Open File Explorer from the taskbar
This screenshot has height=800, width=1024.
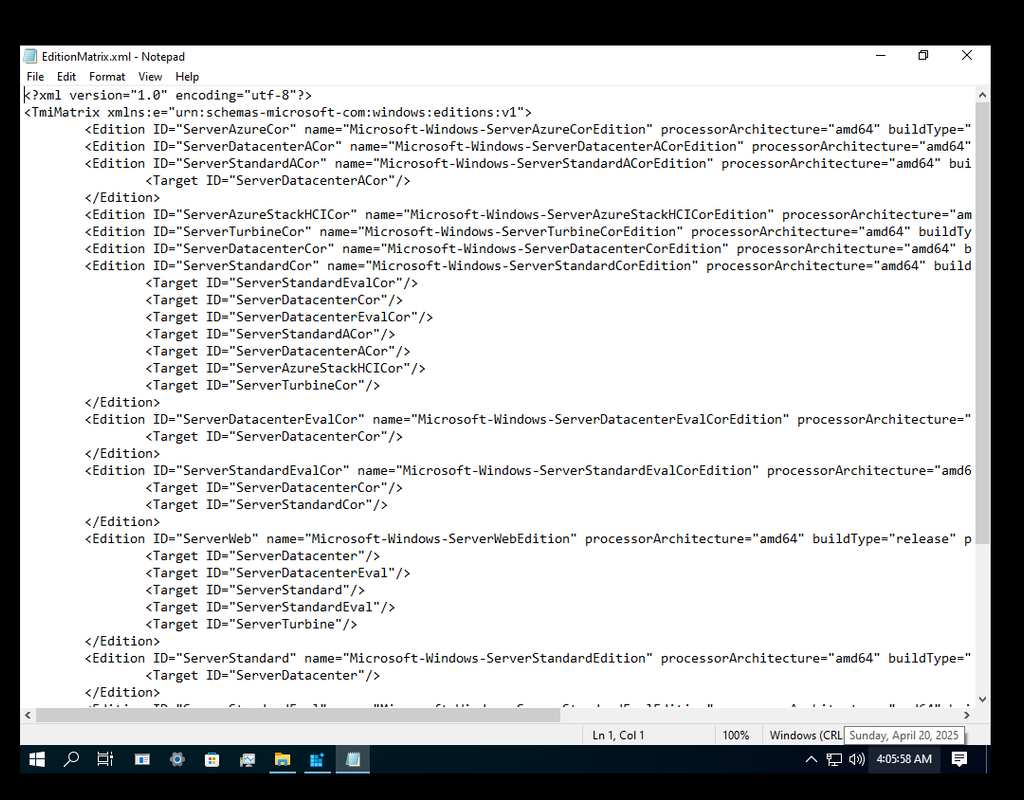(282, 759)
